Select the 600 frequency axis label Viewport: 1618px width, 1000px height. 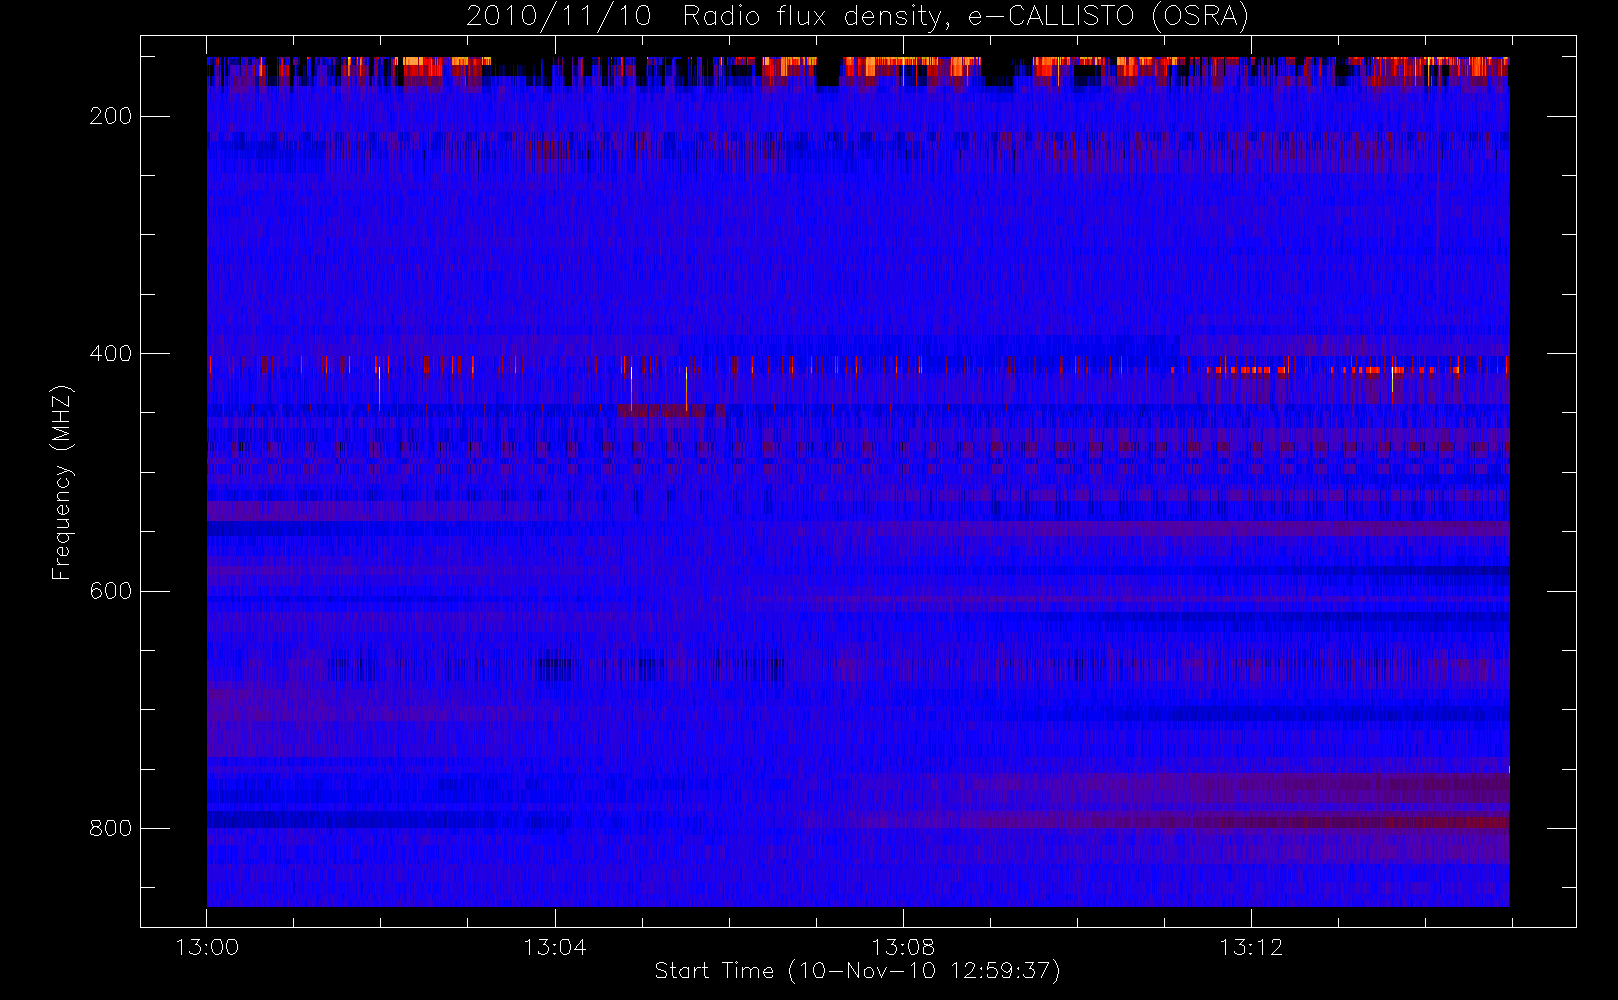(x=110, y=591)
